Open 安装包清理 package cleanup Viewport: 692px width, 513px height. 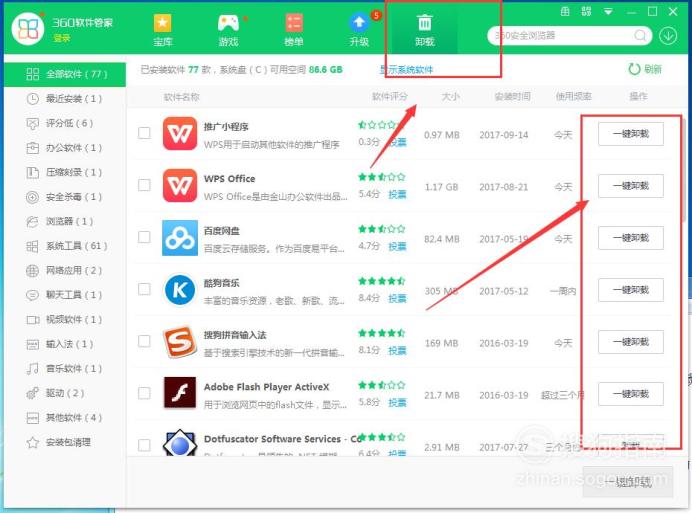65,442
